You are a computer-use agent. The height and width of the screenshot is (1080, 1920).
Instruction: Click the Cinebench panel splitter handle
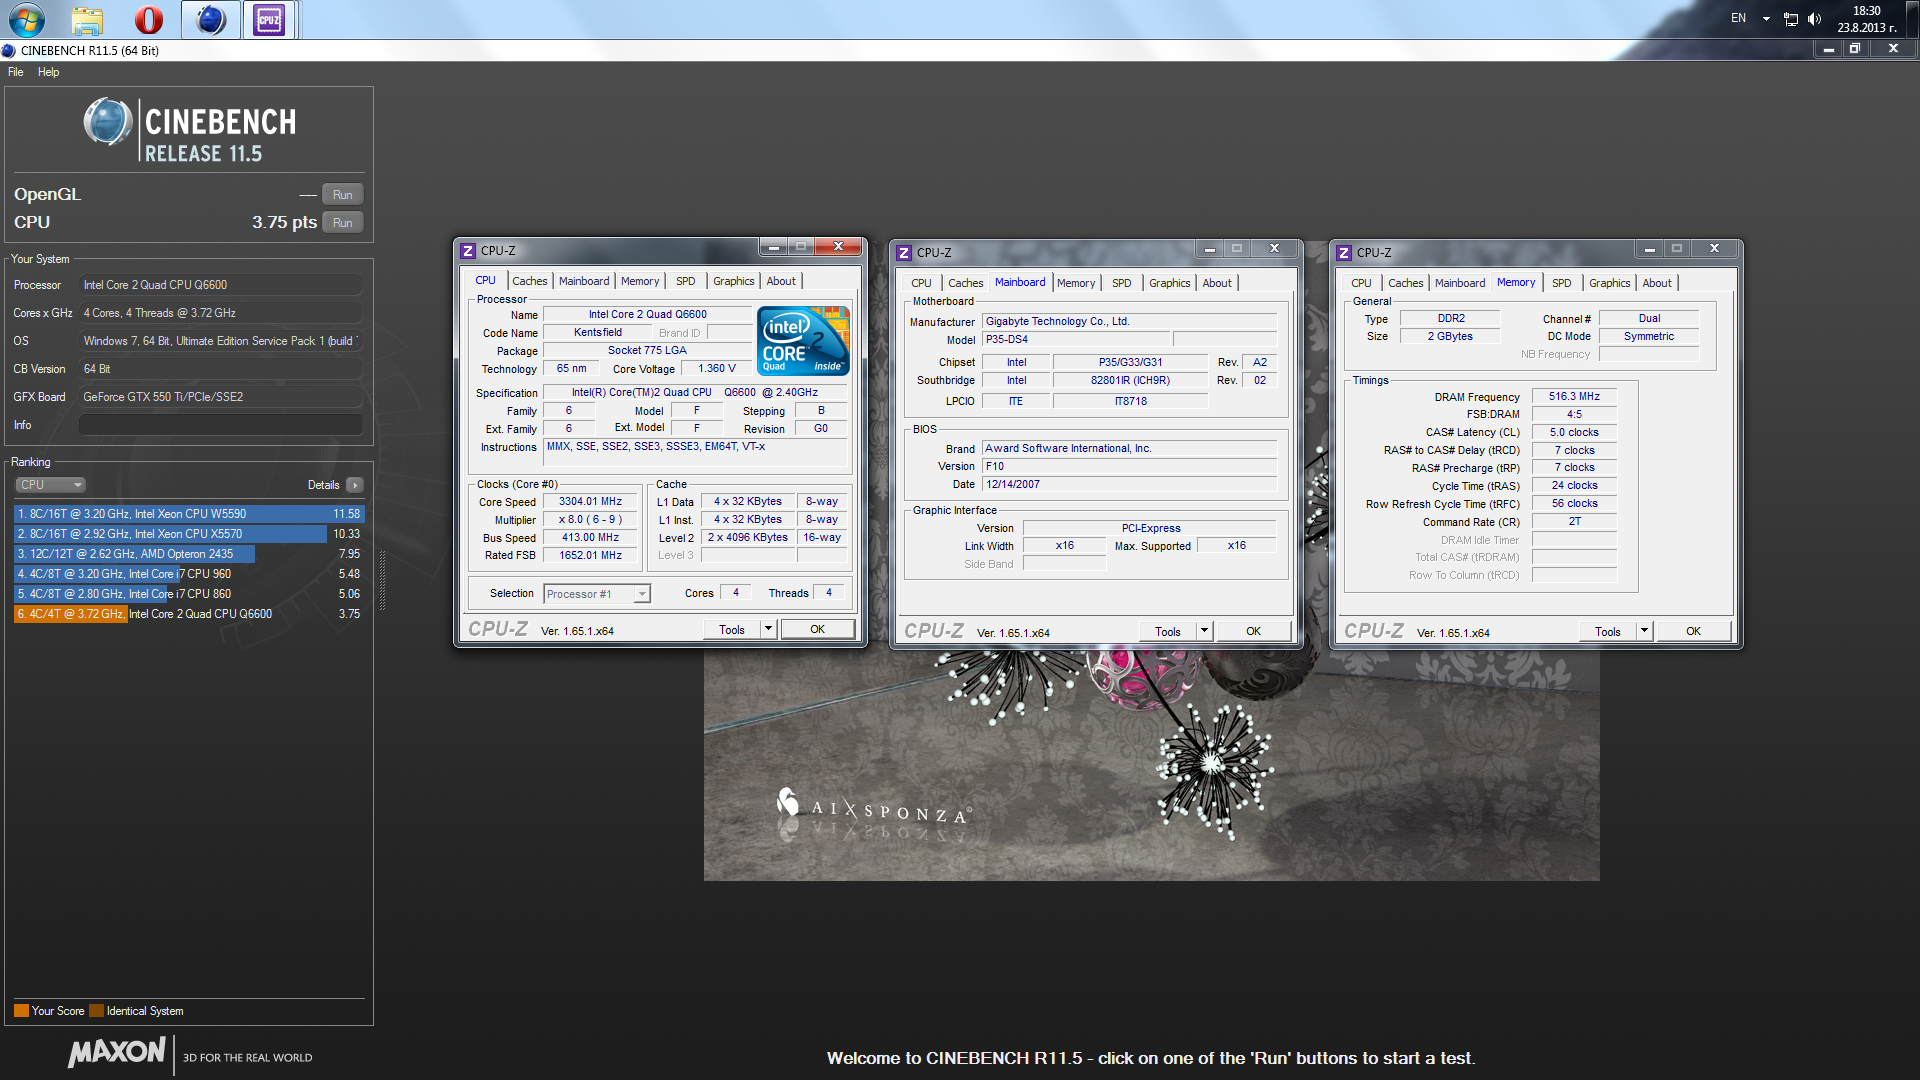tap(381, 580)
